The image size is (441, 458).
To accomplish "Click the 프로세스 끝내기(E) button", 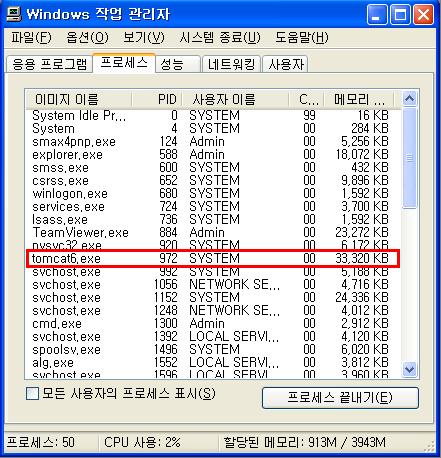I will [340, 397].
